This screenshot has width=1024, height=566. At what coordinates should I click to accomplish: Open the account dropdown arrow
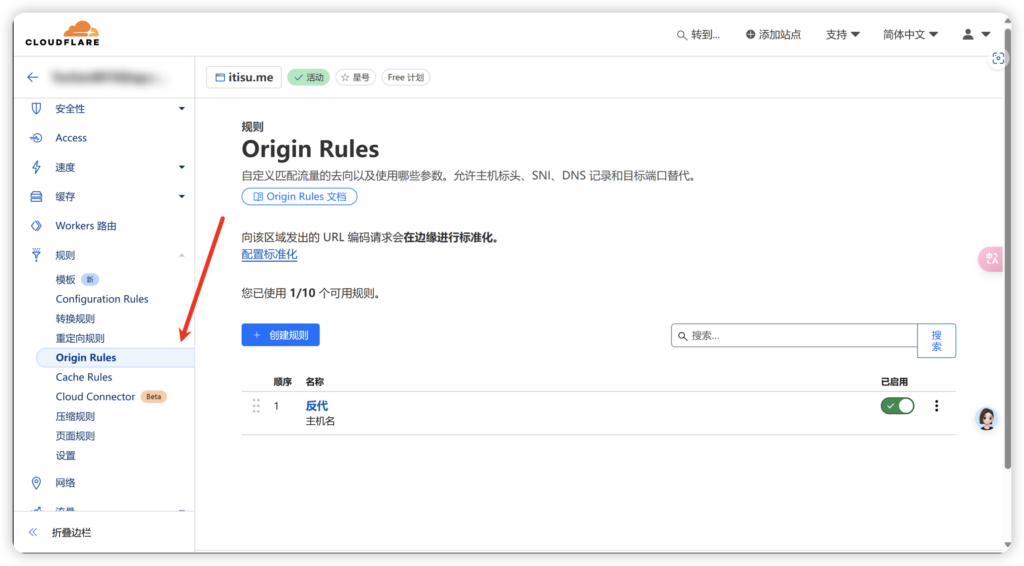pos(986,34)
